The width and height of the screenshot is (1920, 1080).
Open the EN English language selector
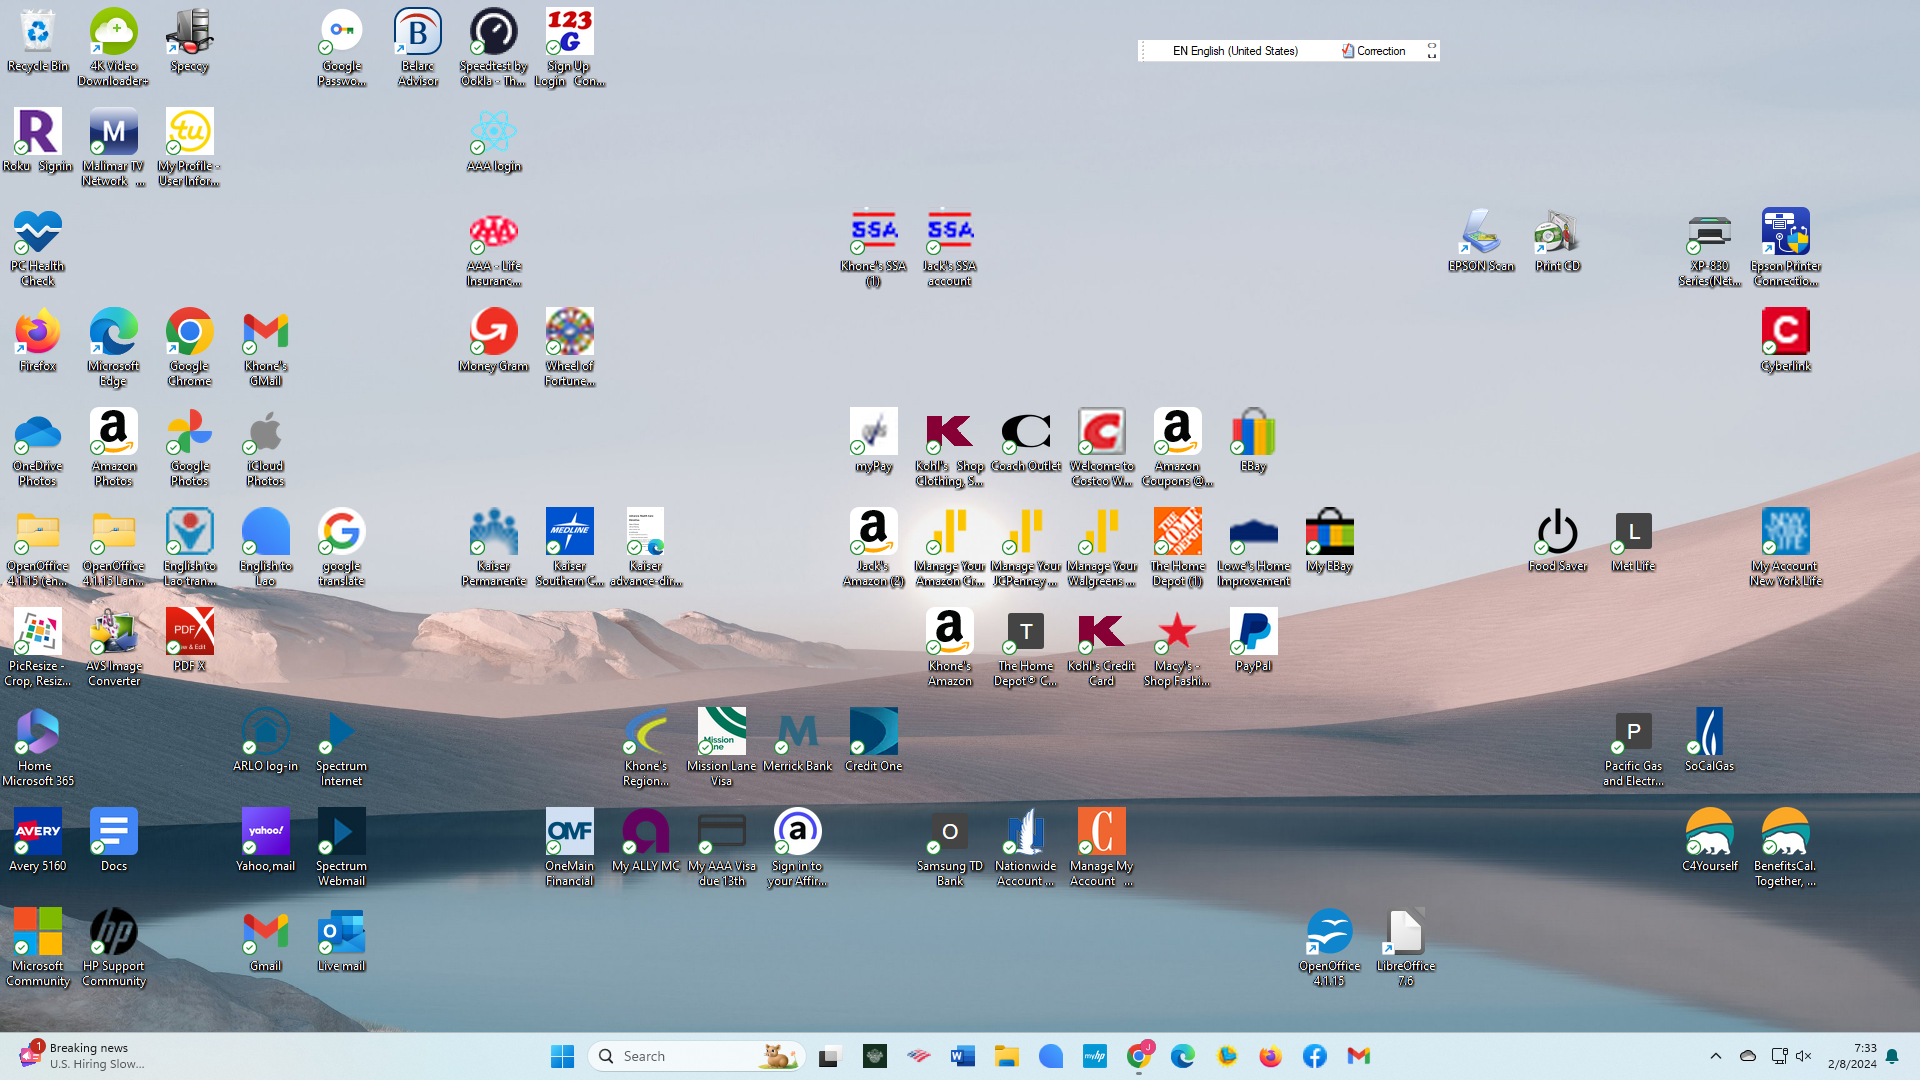pos(1235,50)
